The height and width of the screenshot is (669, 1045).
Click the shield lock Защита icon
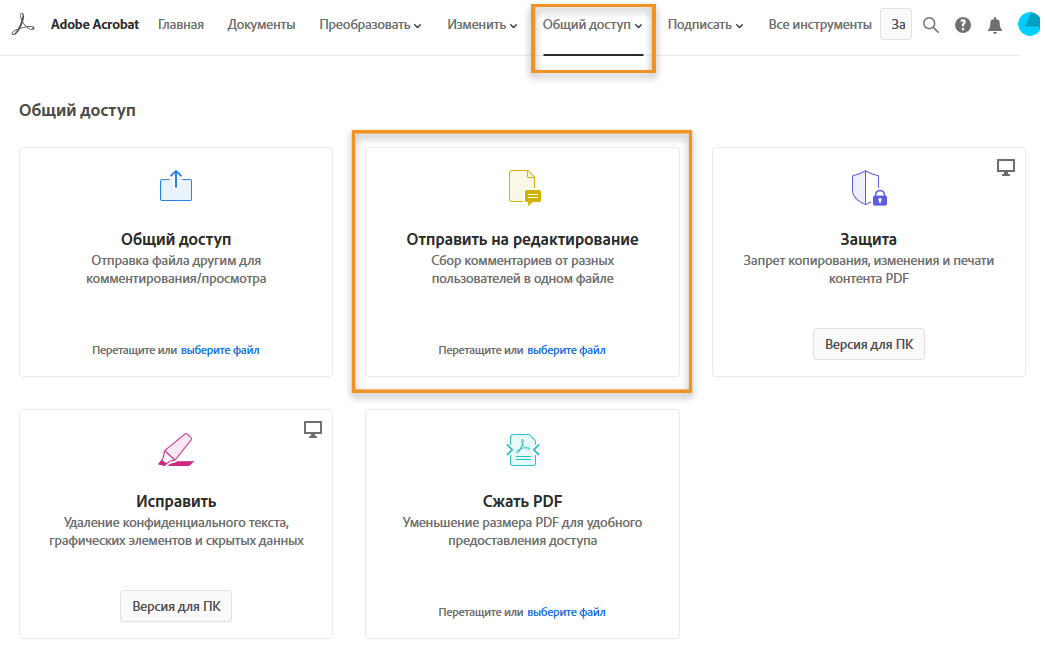pyautogui.click(x=868, y=187)
